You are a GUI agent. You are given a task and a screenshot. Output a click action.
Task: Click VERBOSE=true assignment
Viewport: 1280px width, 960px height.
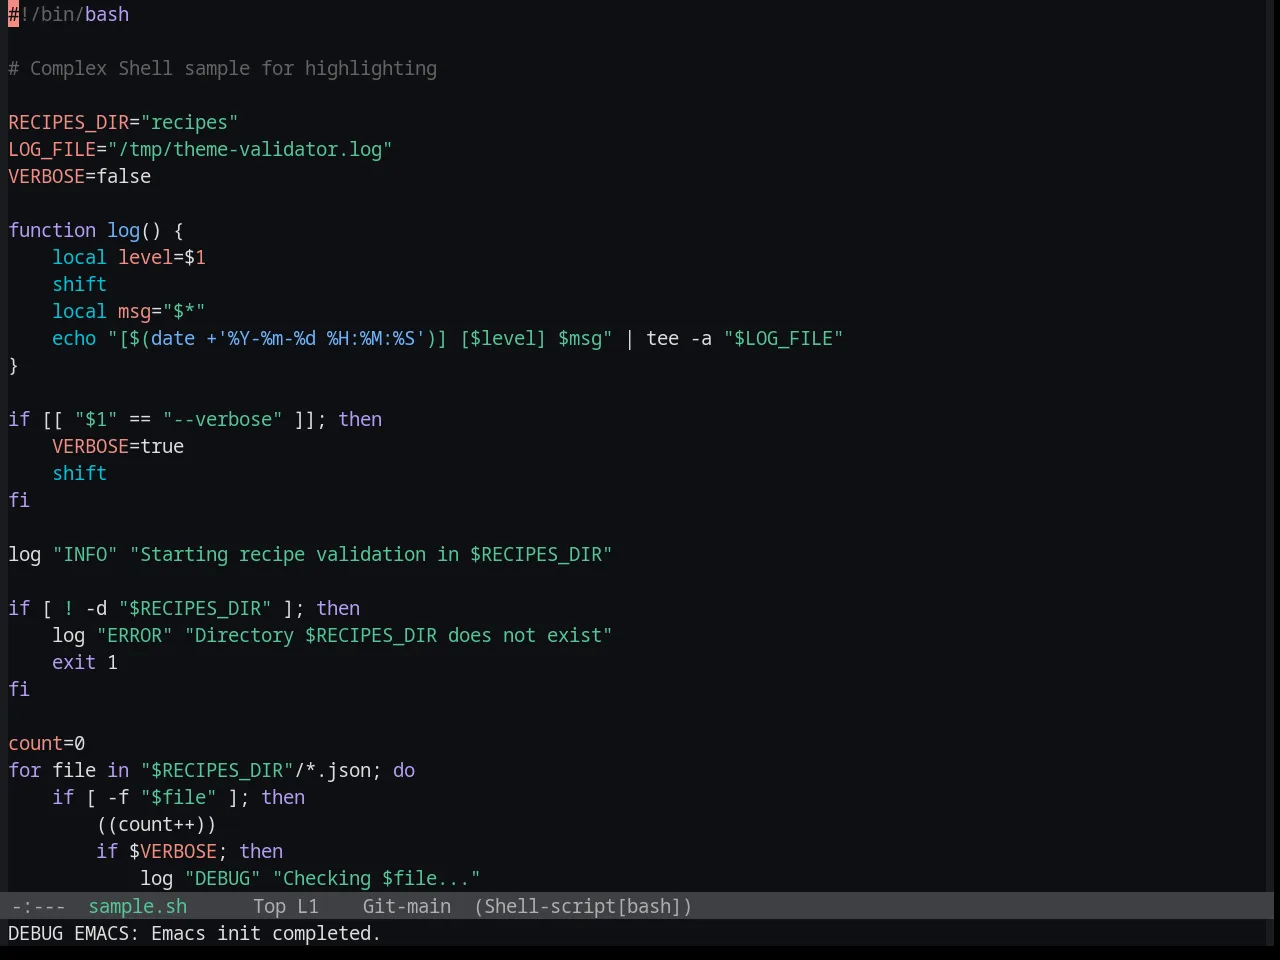(118, 446)
